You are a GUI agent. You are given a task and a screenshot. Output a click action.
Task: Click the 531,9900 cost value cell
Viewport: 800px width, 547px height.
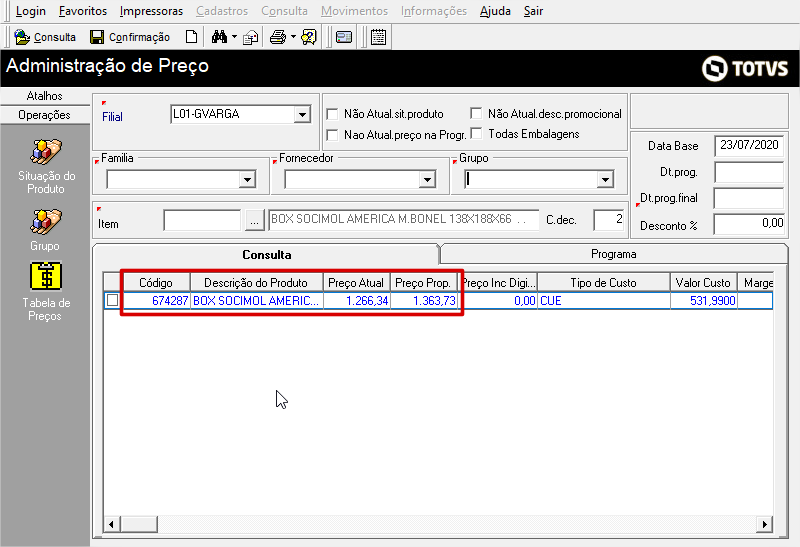[703, 301]
